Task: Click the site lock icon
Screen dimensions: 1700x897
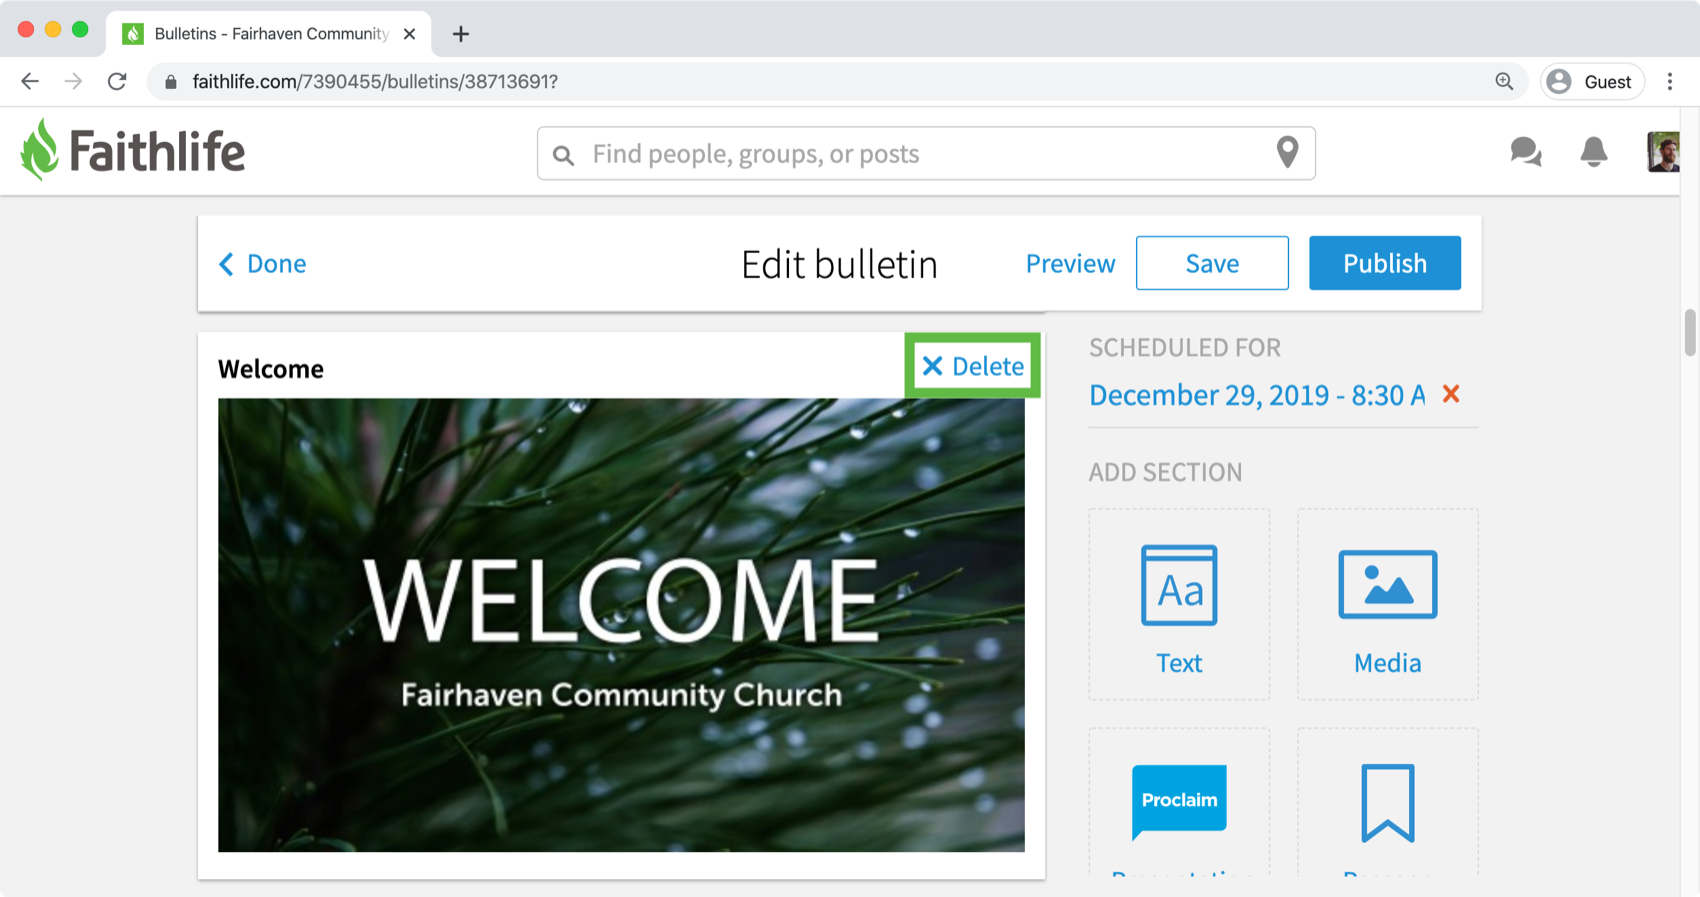Action: (x=171, y=82)
